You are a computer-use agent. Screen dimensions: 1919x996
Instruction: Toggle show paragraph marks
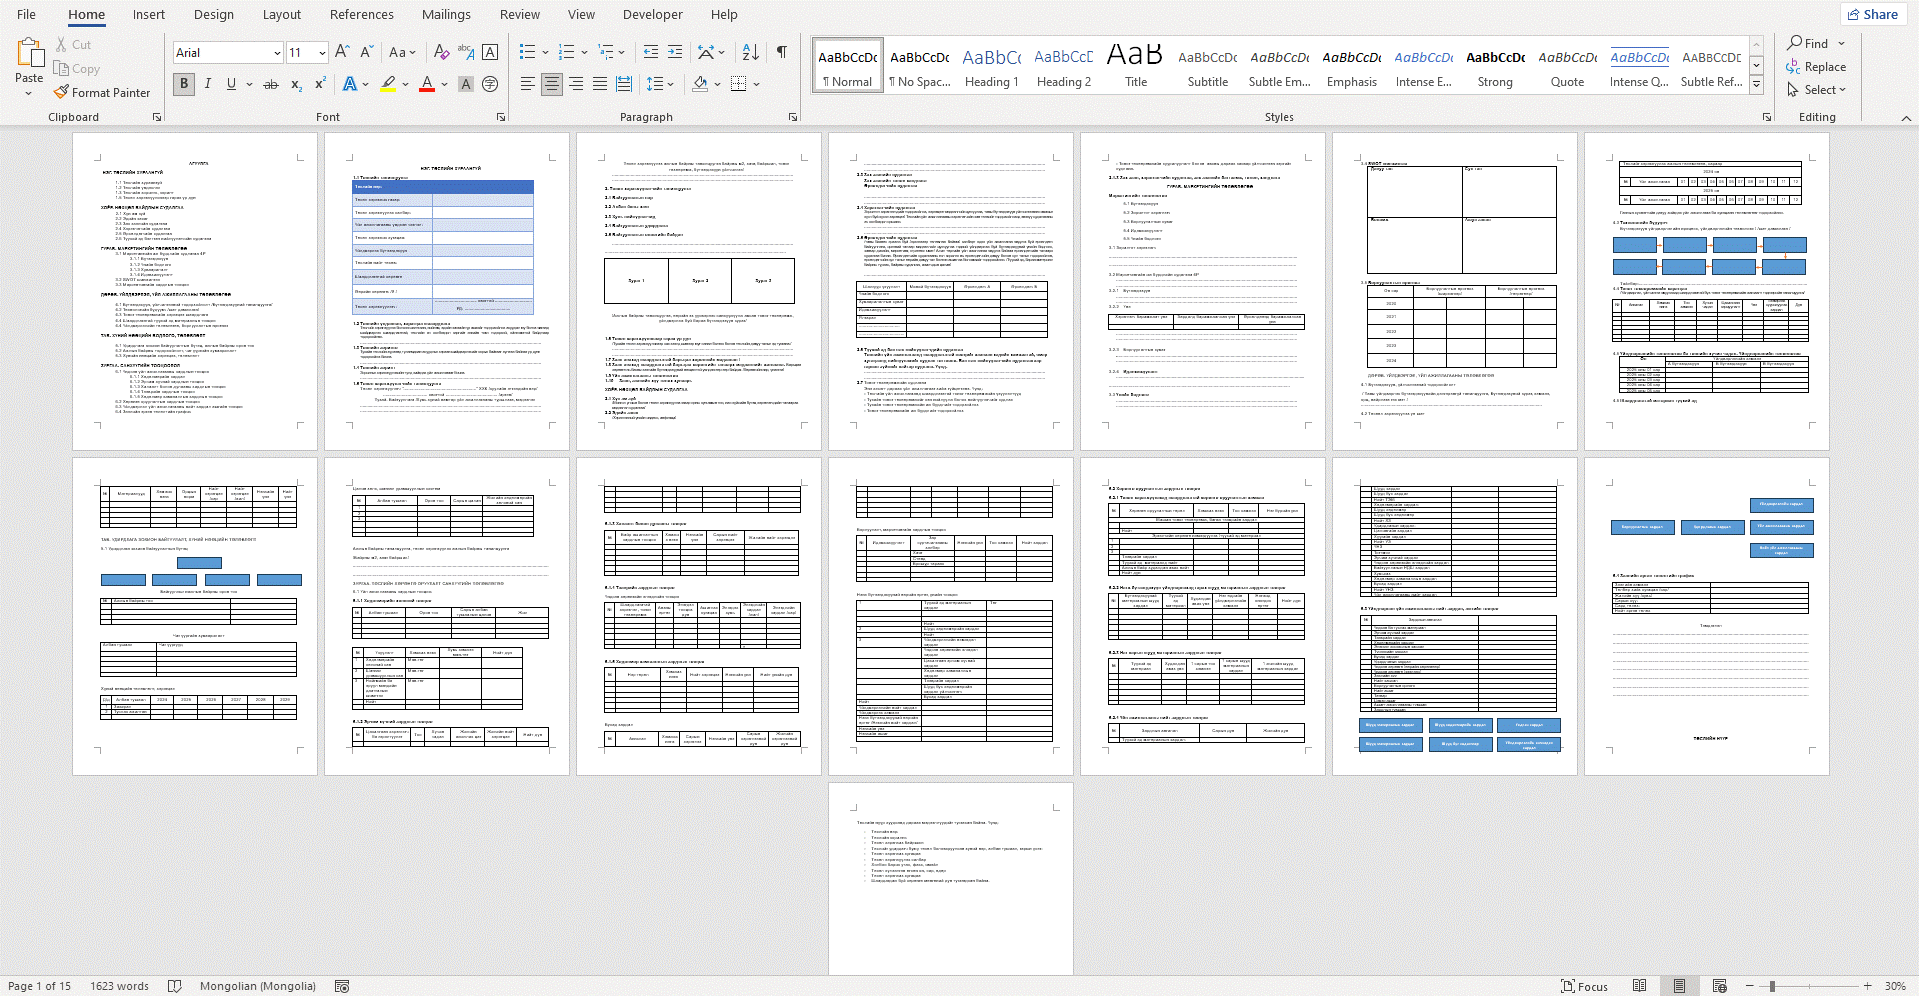[782, 52]
